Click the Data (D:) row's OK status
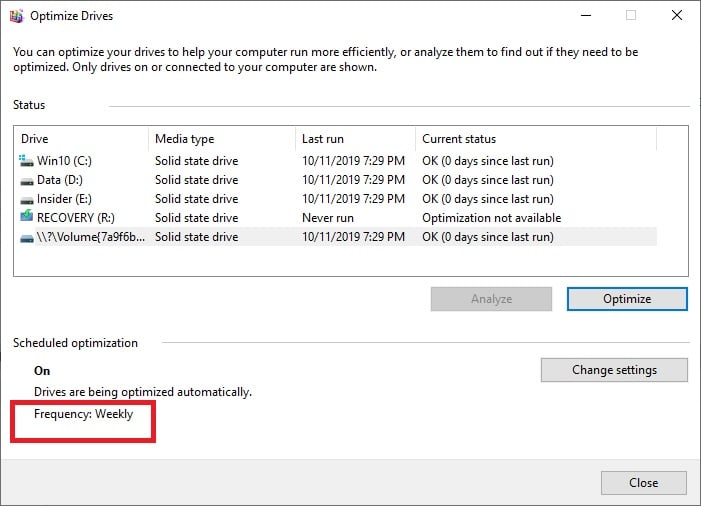The image size is (701, 506). click(488, 180)
